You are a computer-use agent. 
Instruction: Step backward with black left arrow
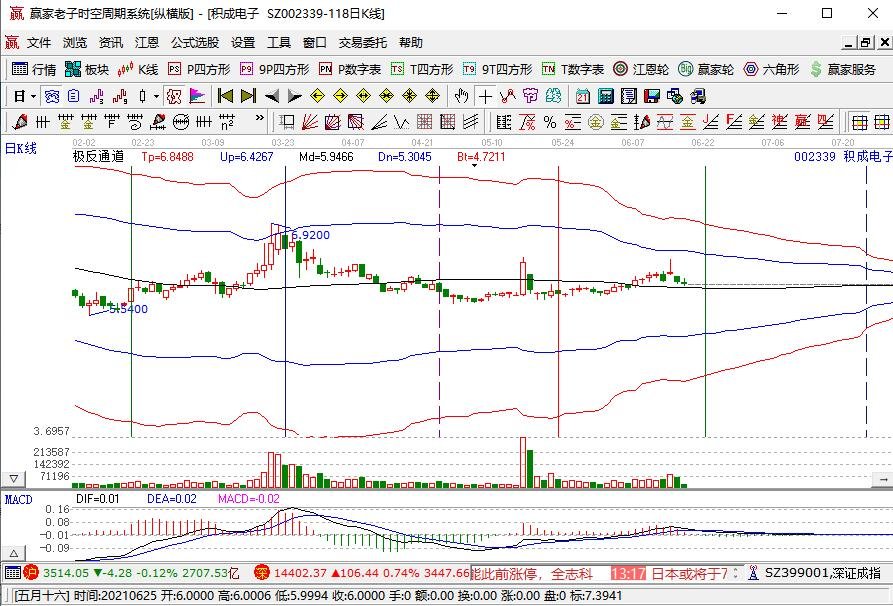tap(272, 96)
